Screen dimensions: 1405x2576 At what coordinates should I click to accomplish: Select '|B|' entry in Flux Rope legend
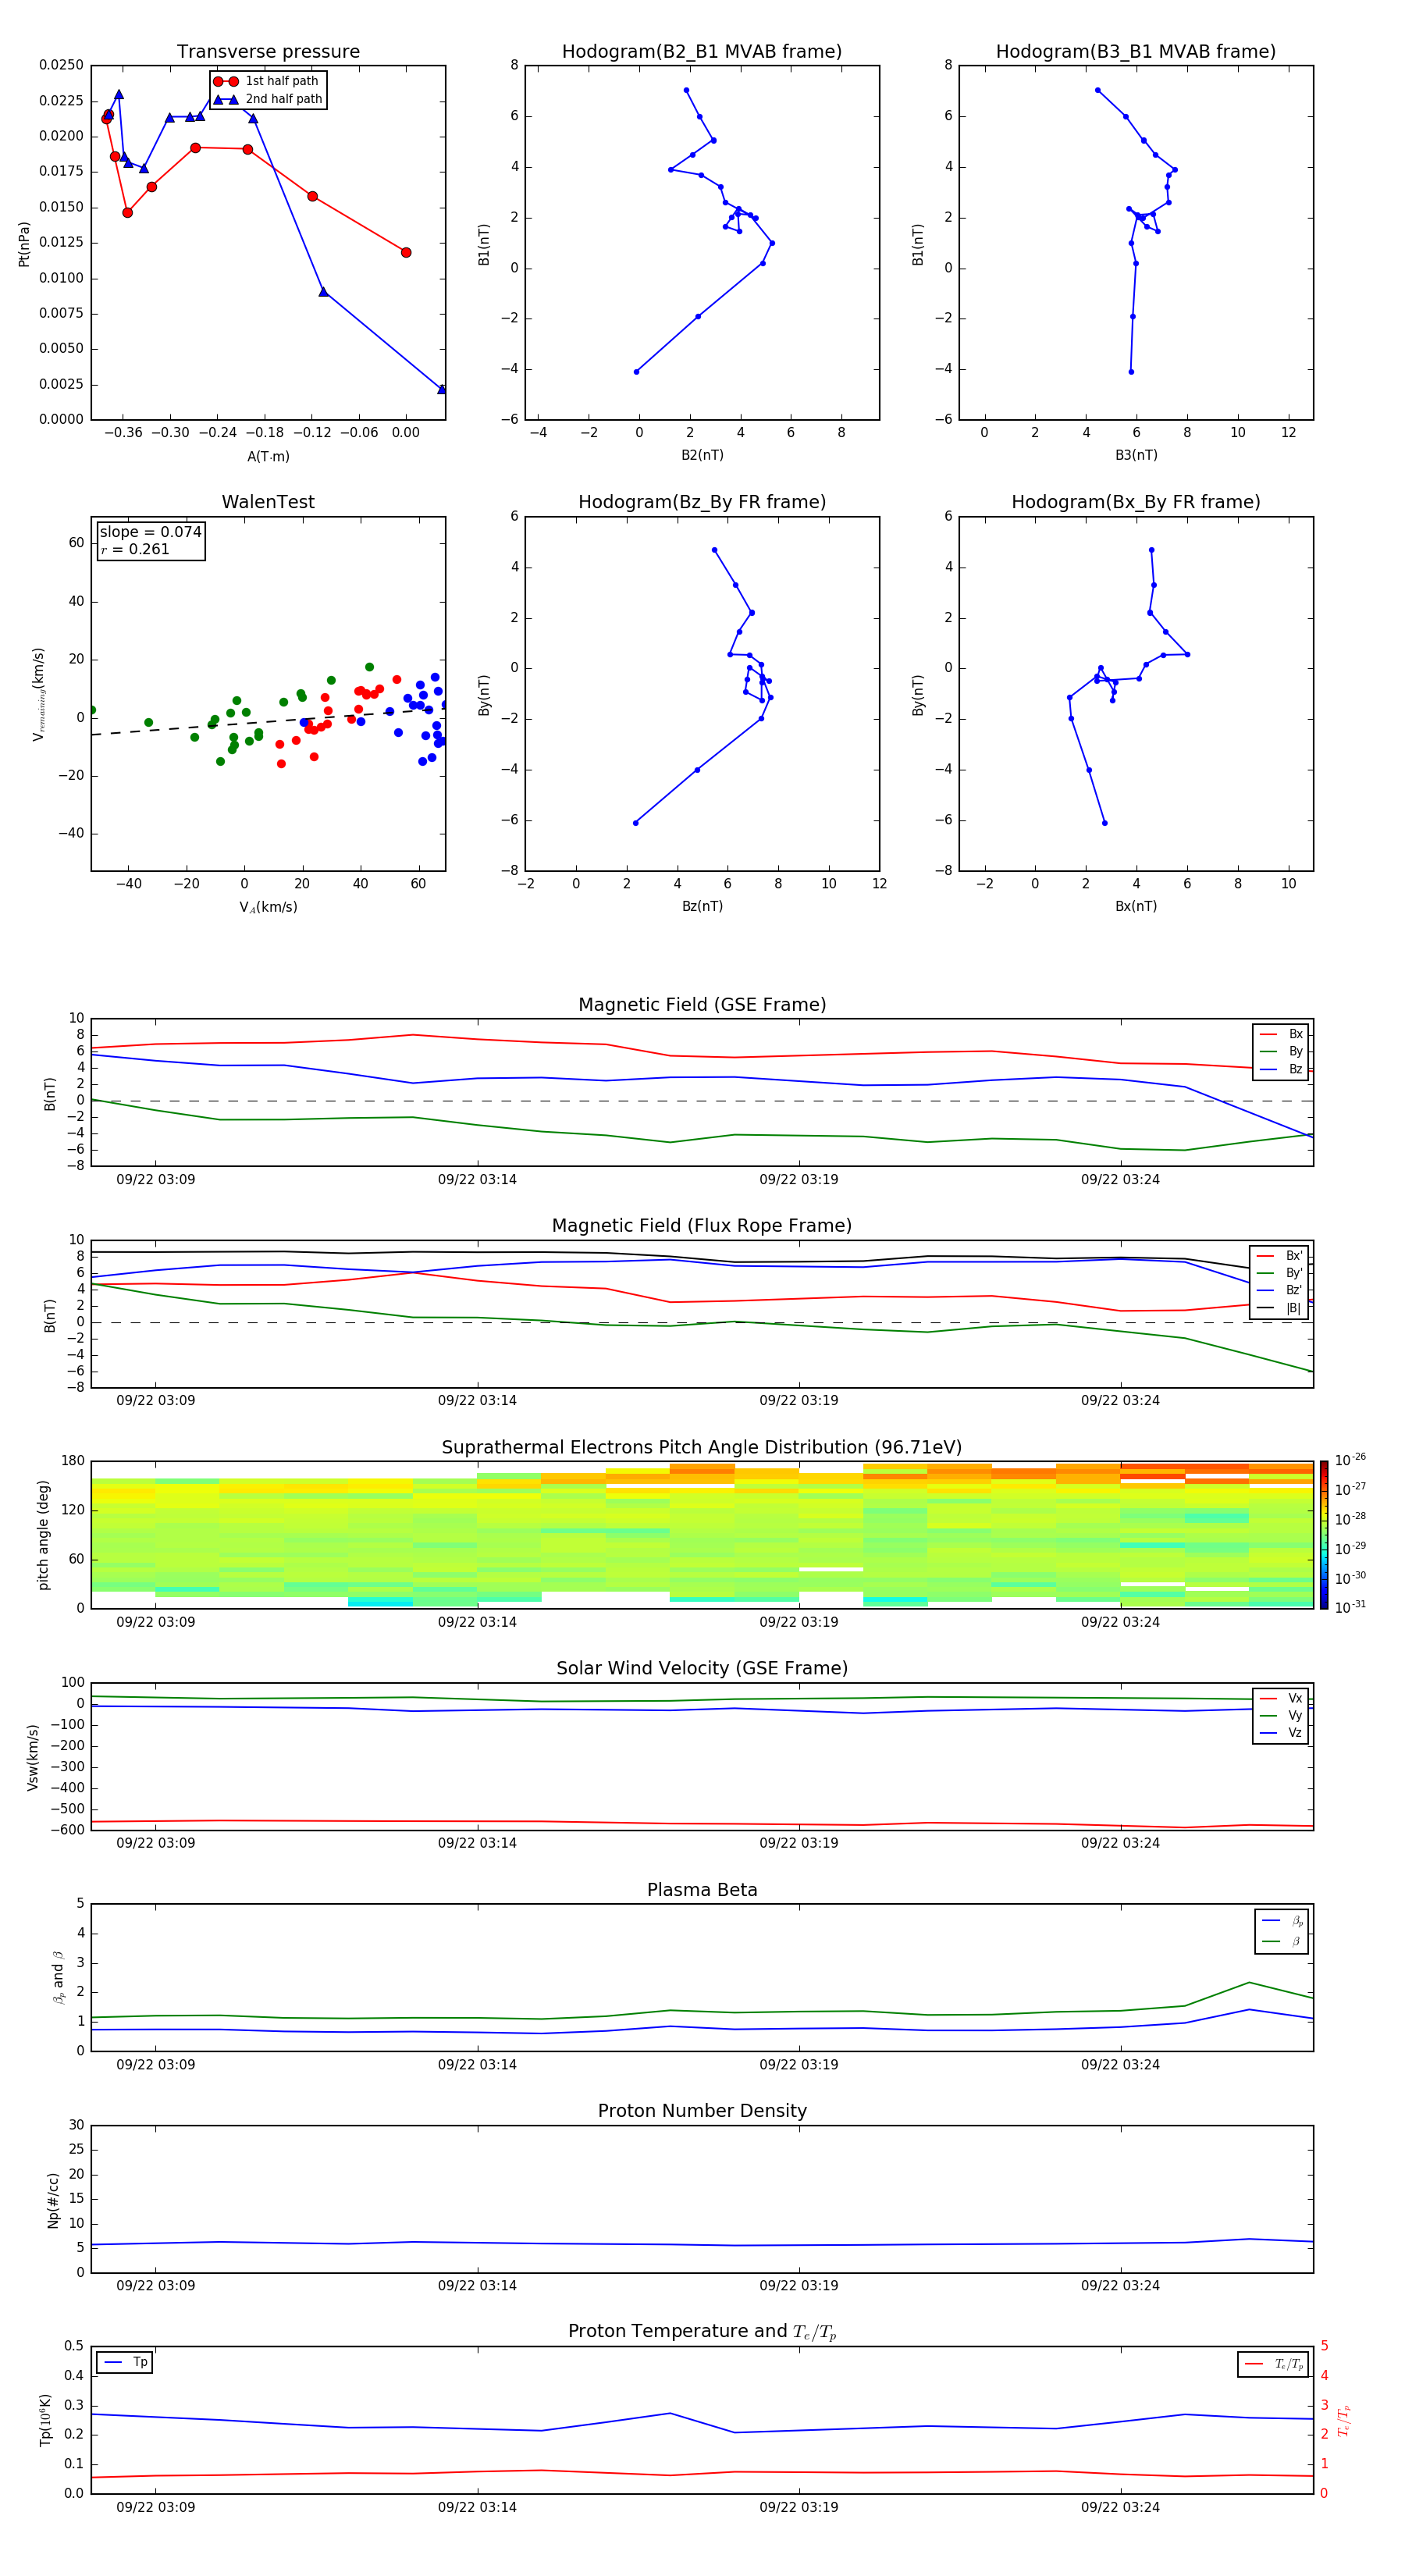(1279, 1308)
